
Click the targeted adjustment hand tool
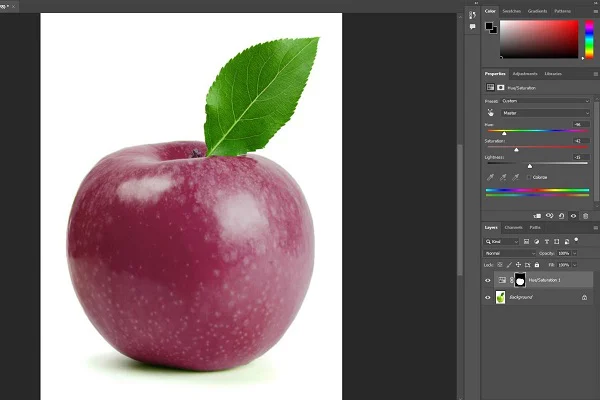click(491, 113)
